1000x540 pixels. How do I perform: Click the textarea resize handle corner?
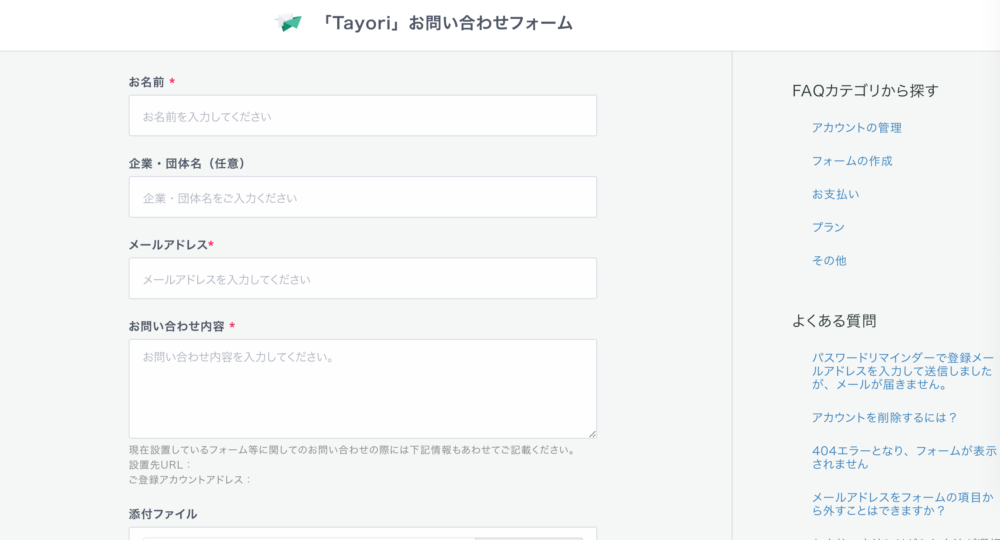(x=592, y=433)
